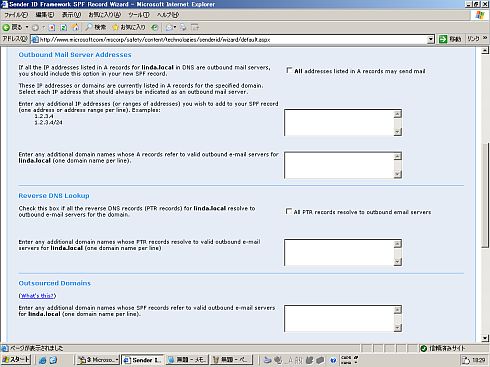The height and width of the screenshot is (367, 490).
Task: Open the 3 Microsoft taskbar group
Action: (x=98, y=360)
